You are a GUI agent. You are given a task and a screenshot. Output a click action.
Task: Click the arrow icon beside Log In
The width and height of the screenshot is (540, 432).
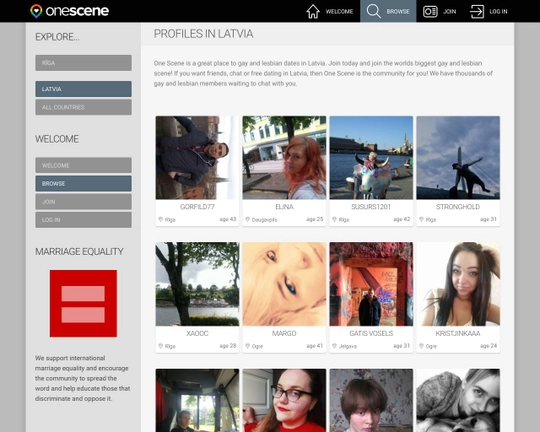[x=477, y=11]
